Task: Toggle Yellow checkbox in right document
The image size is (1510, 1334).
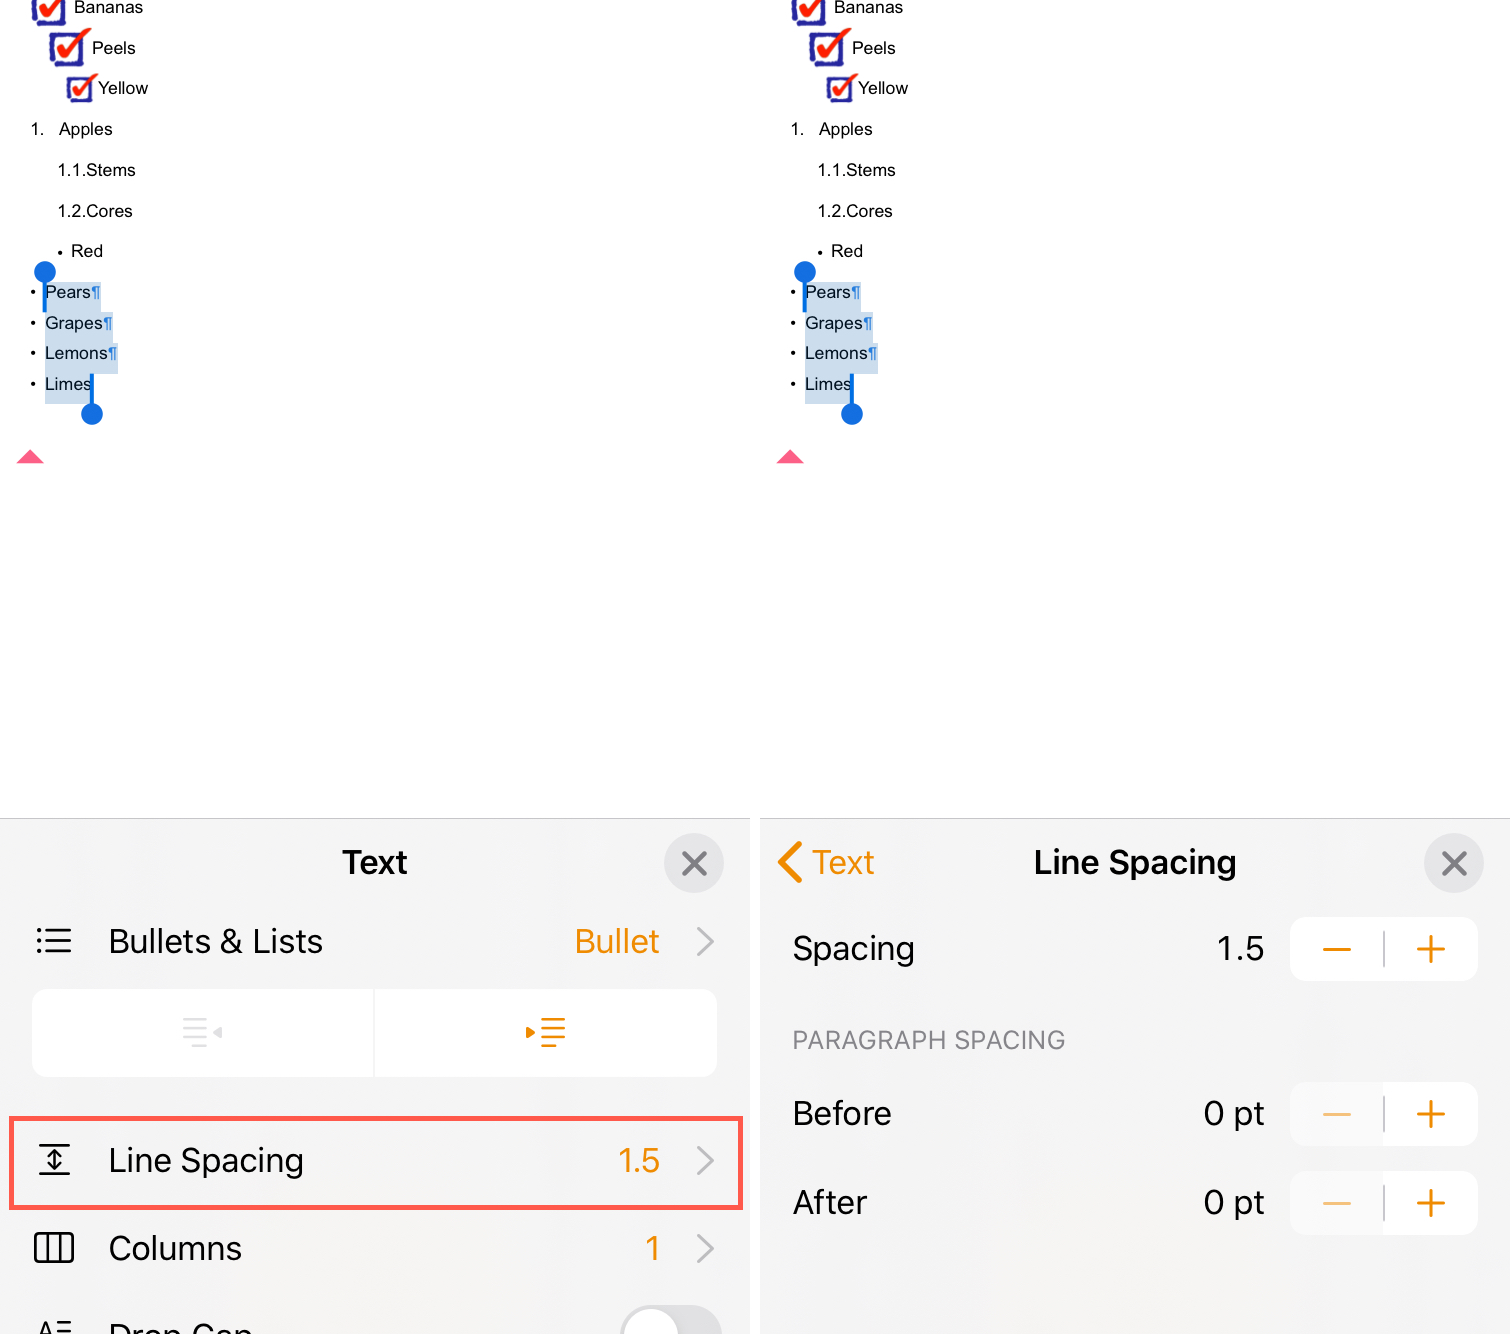Action: pos(841,88)
